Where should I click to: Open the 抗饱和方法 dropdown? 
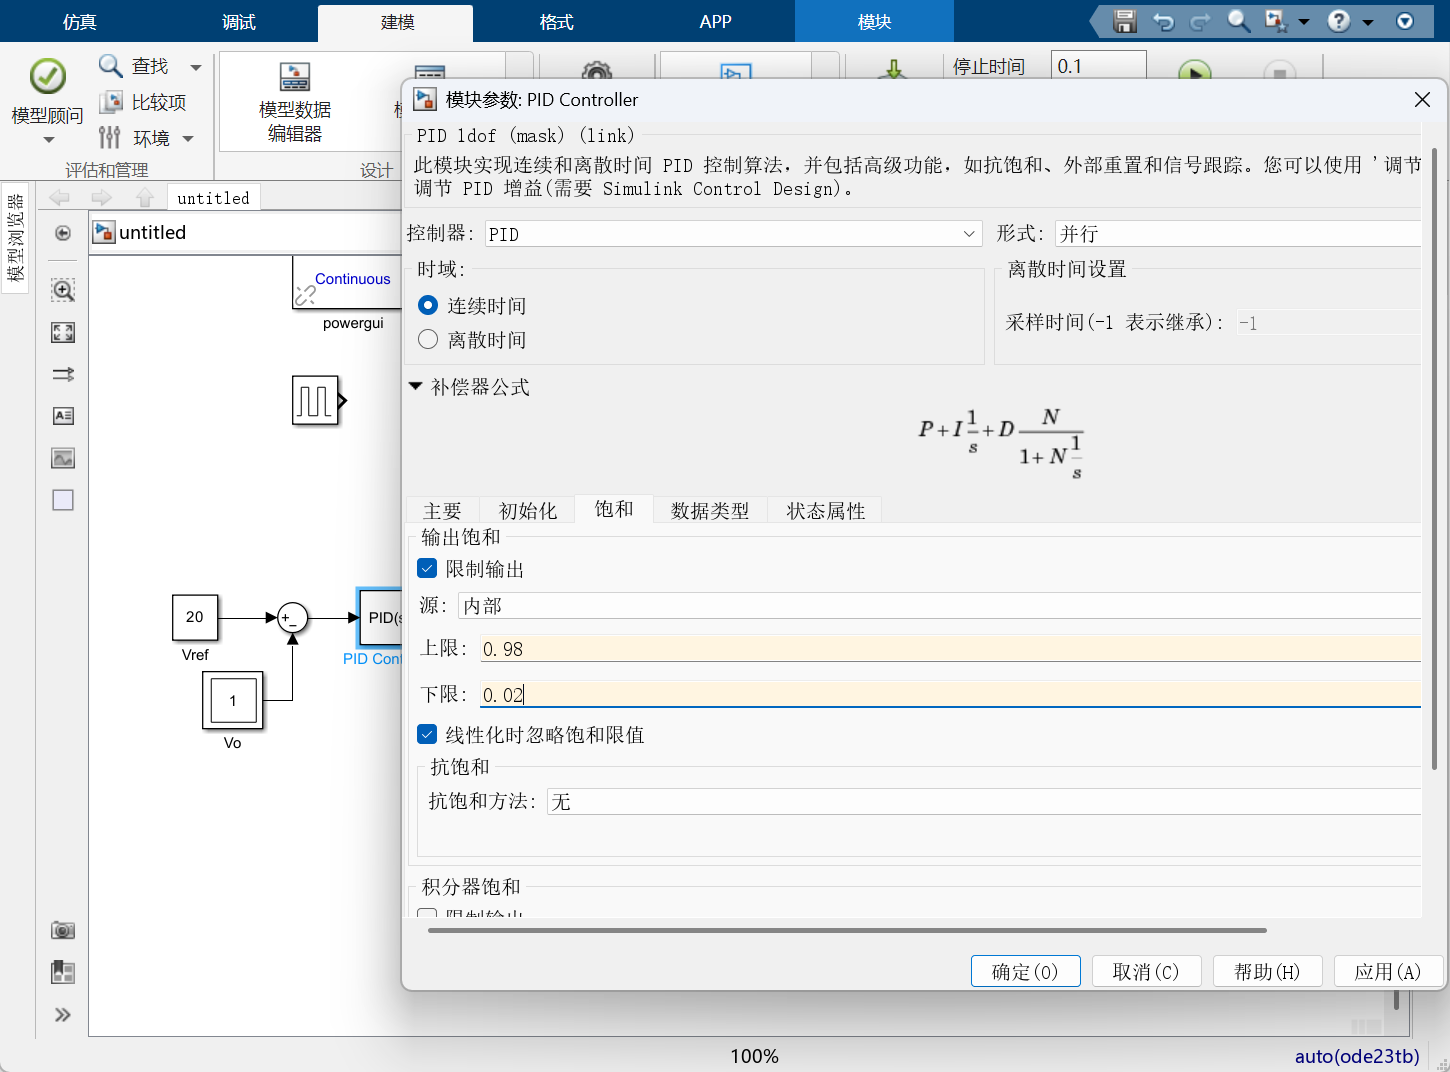984,801
